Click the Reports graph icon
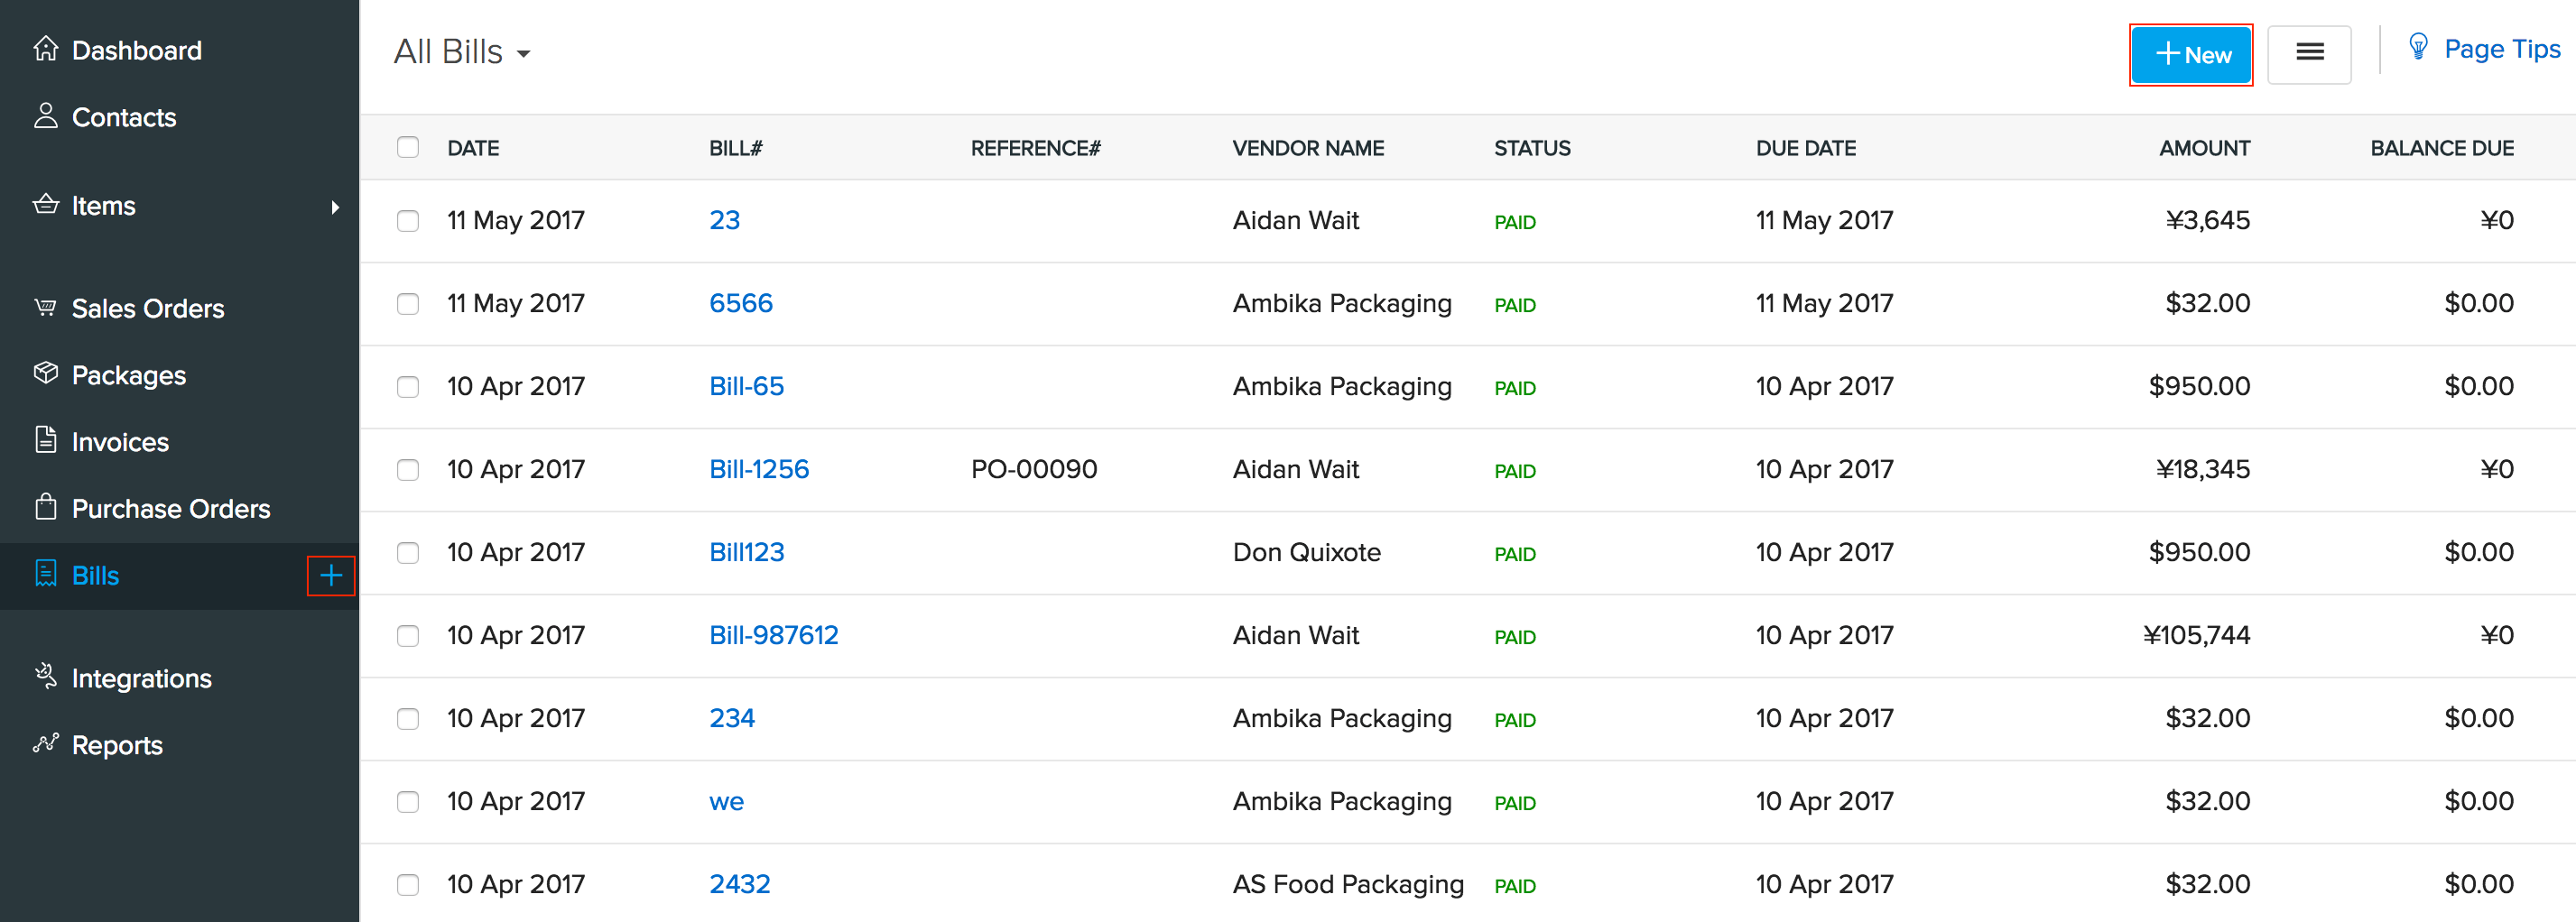The height and width of the screenshot is (922, 2576). click(x=45, y=743)
